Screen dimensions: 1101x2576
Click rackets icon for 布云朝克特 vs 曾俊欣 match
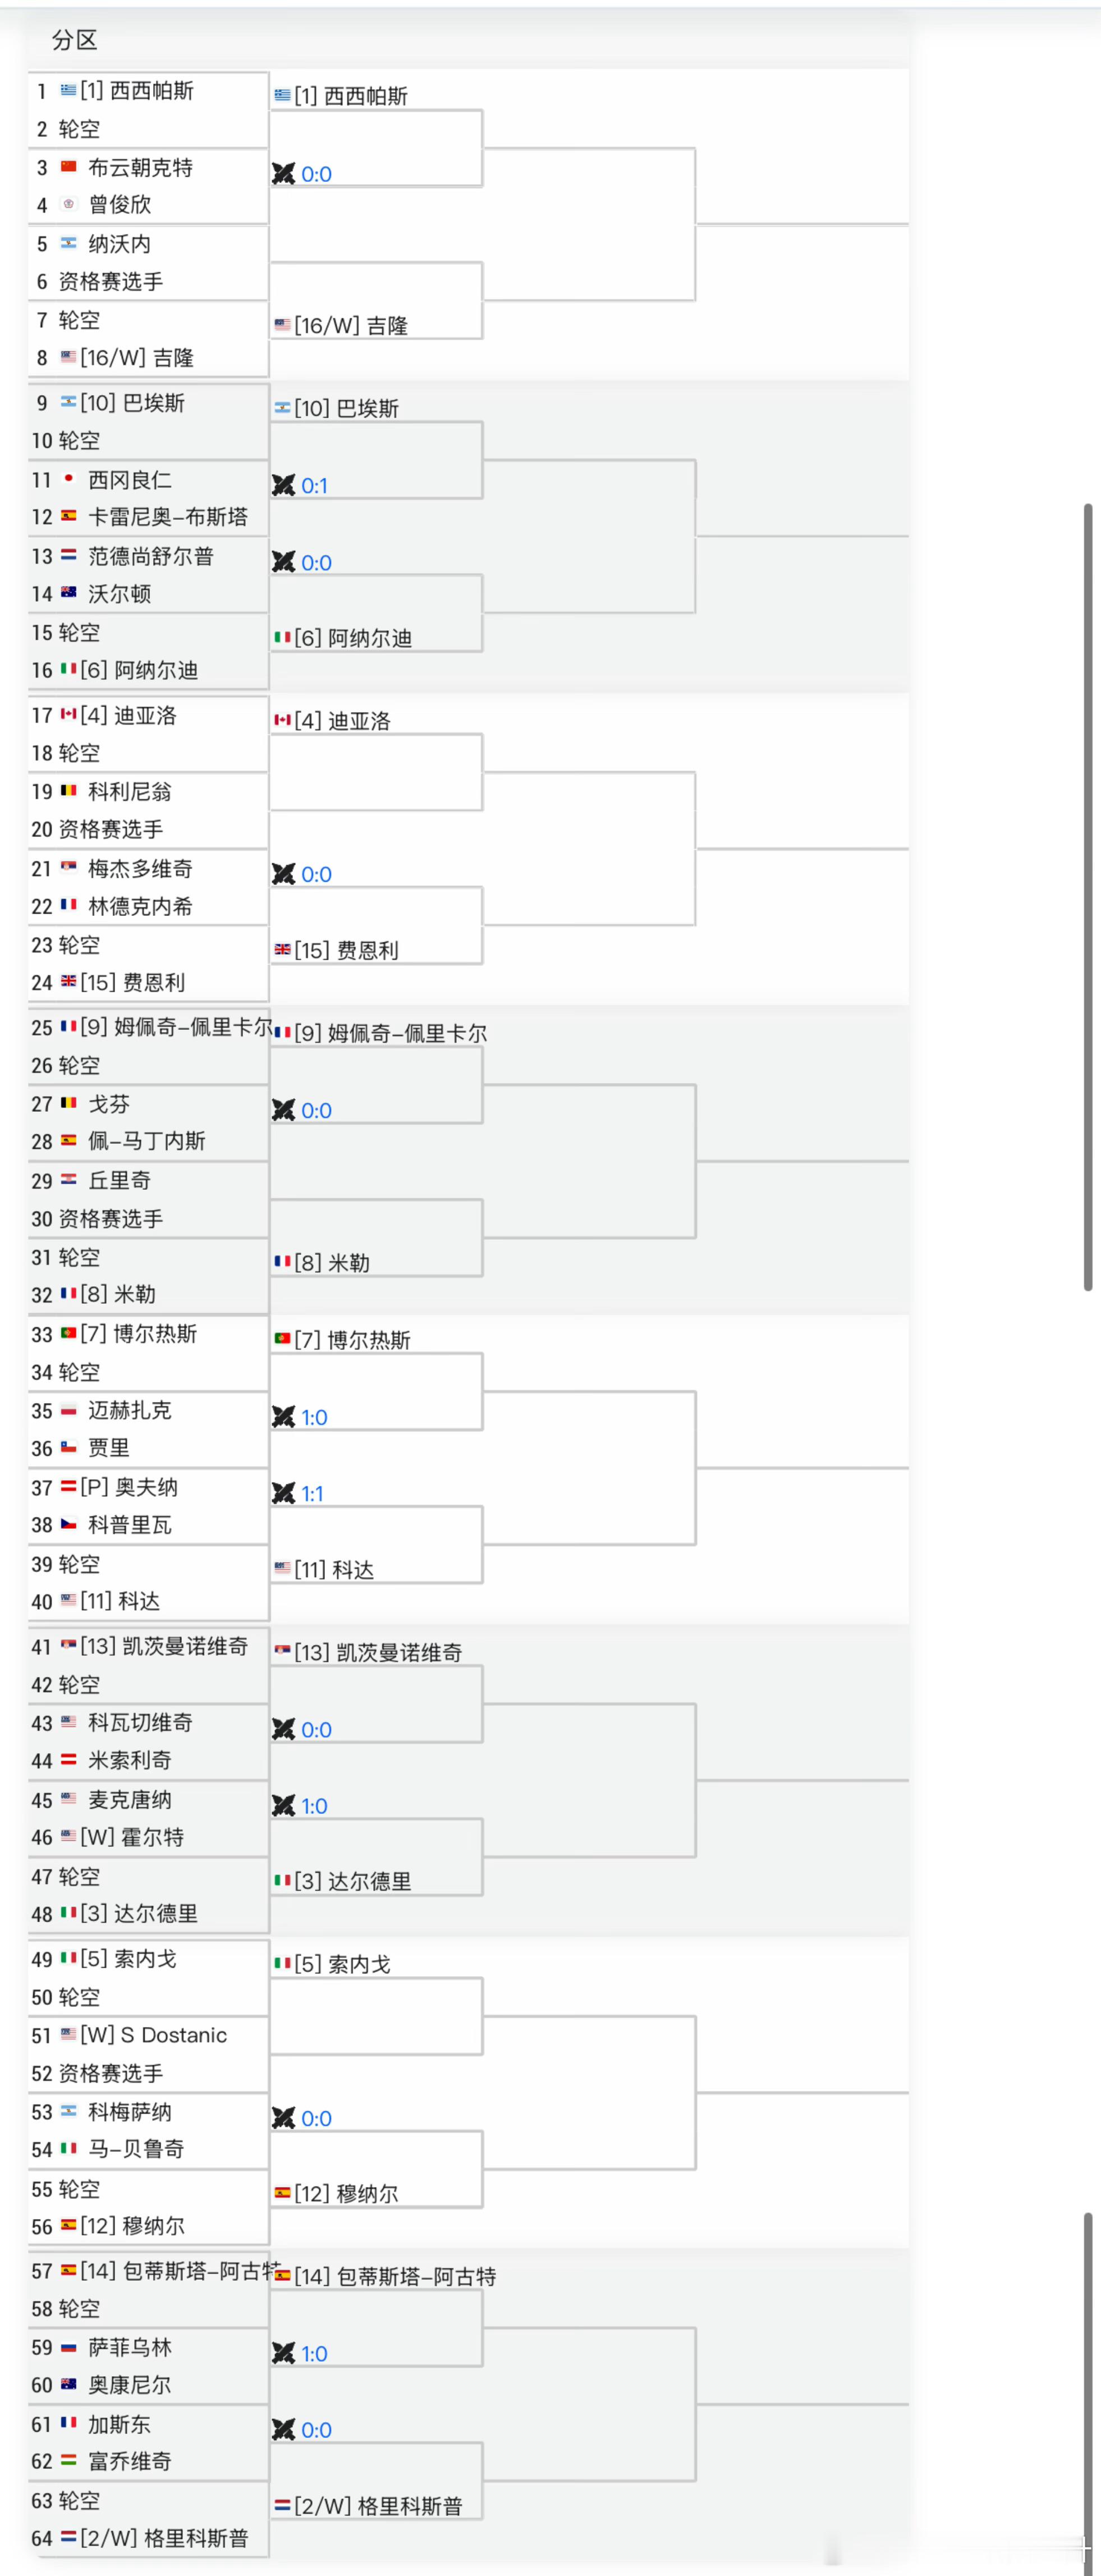pyautogui.click(x=284, y=173)
